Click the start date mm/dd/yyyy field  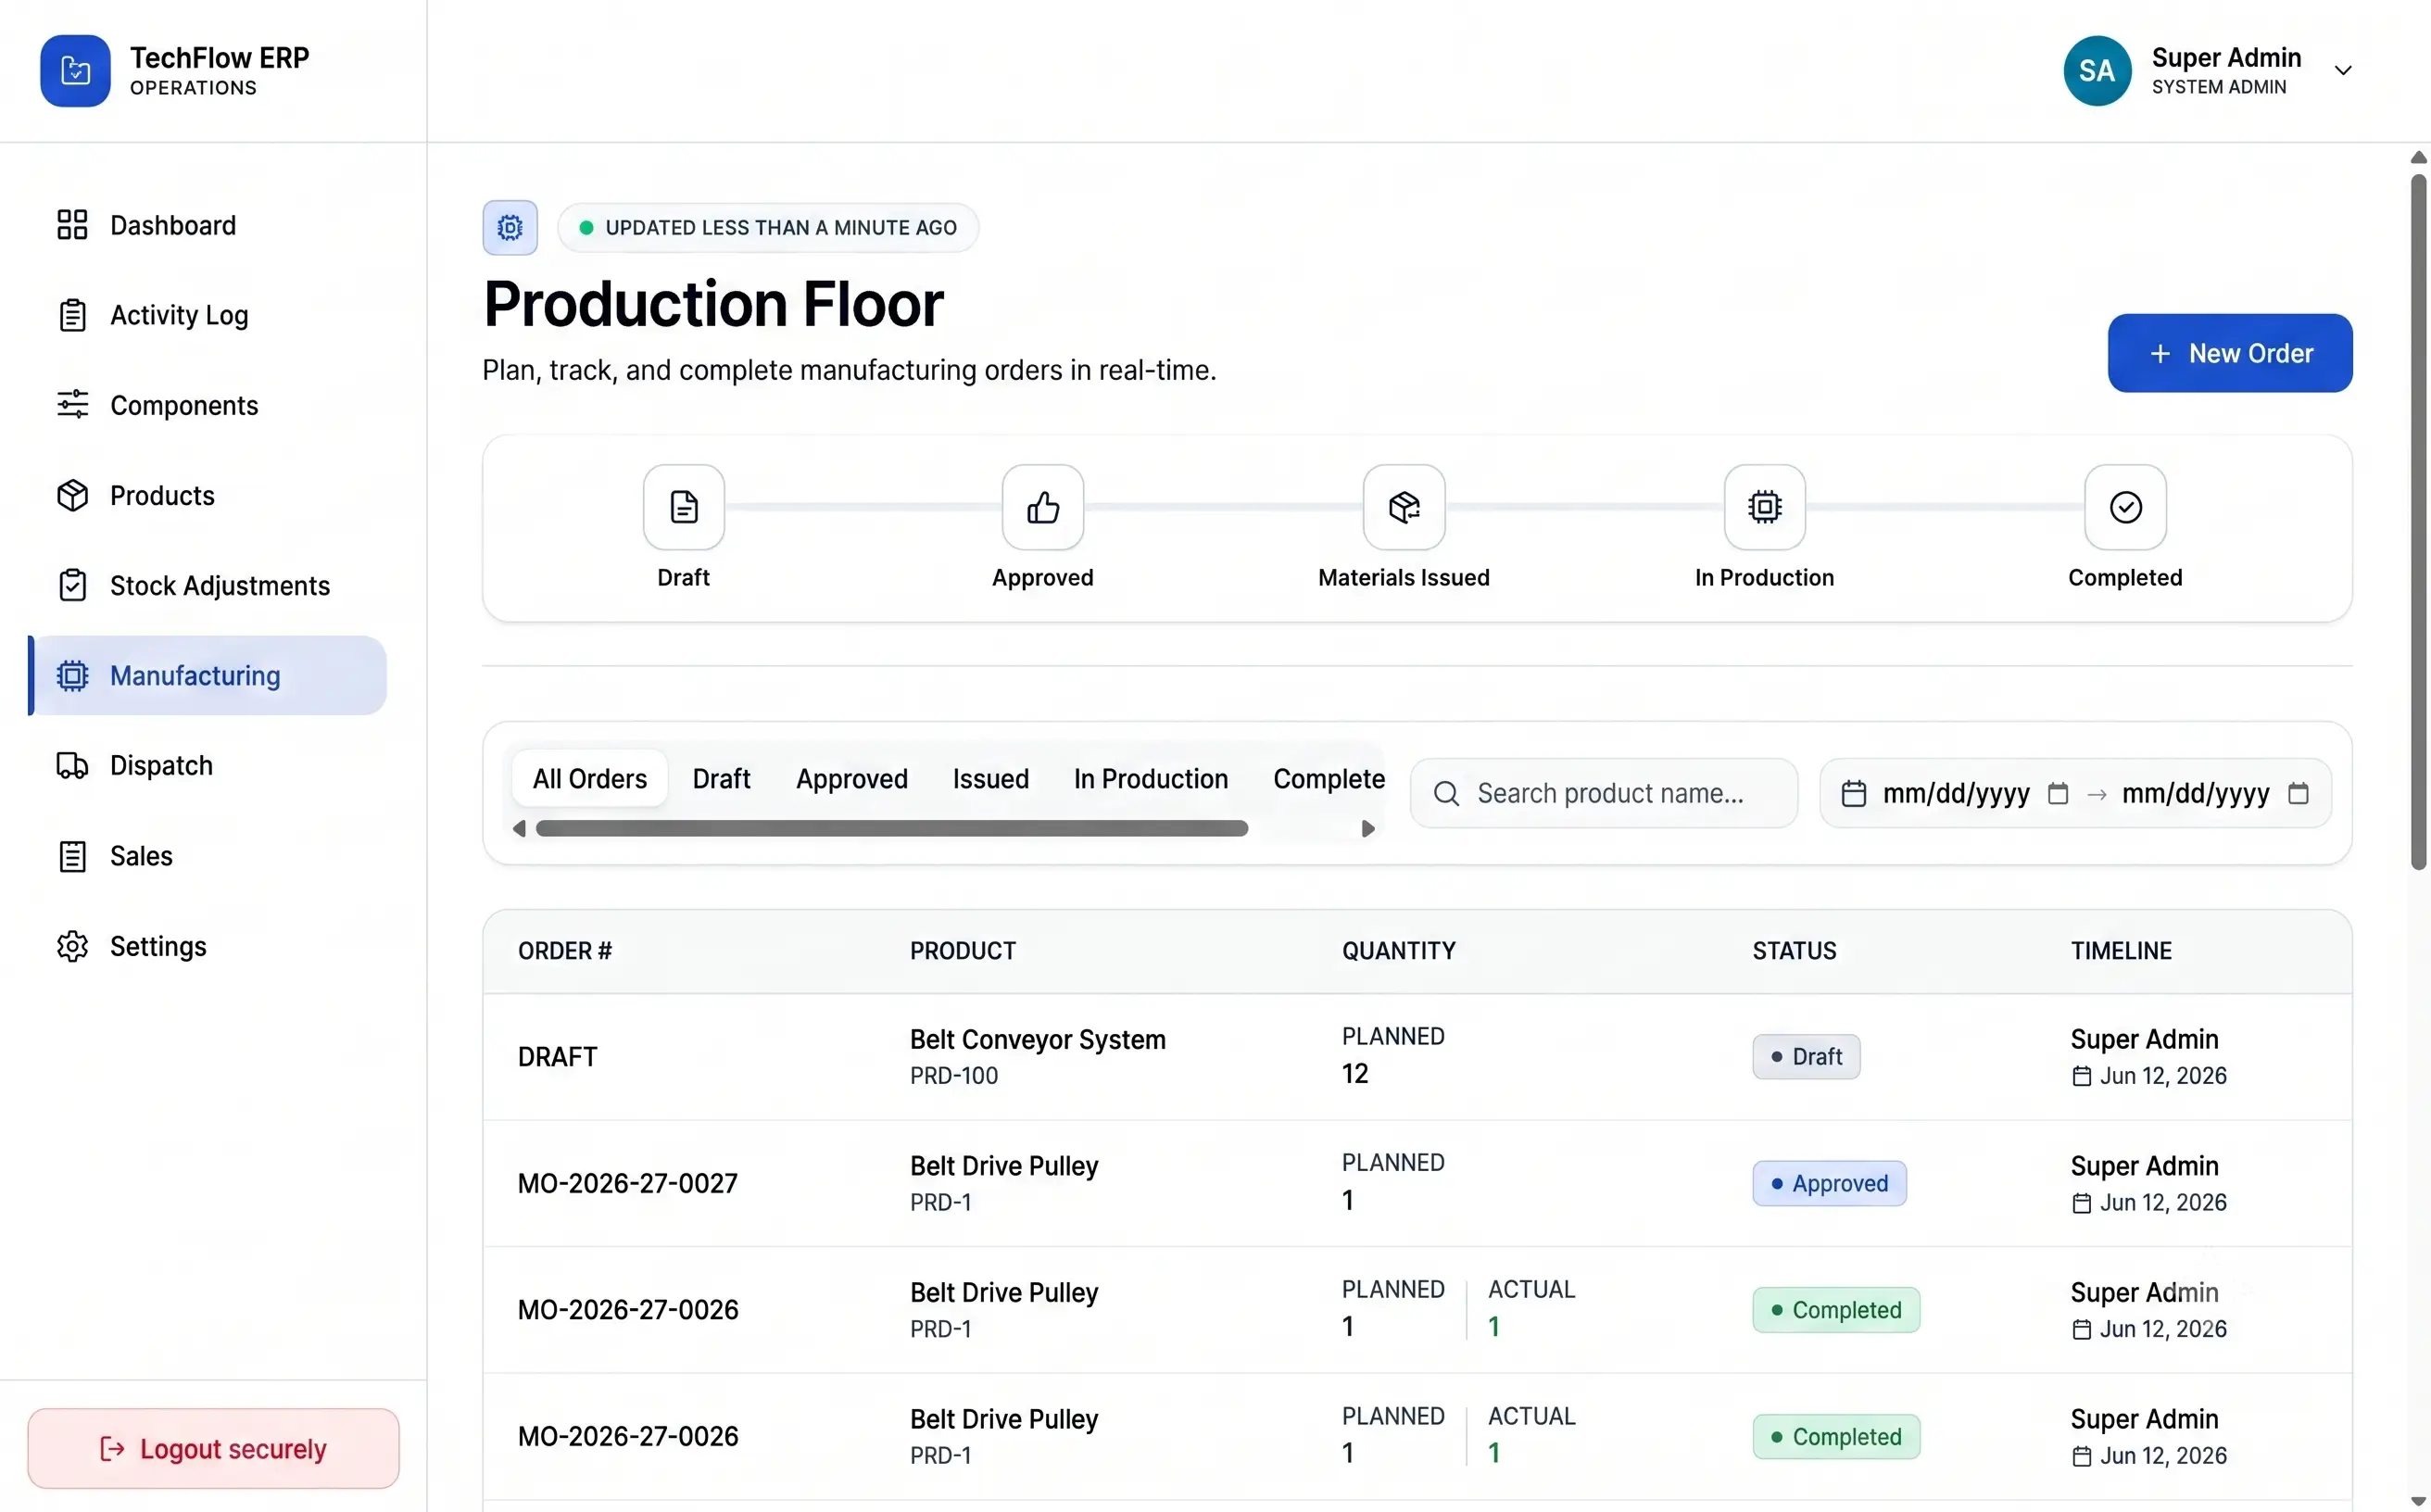[x=1956, y=794]
